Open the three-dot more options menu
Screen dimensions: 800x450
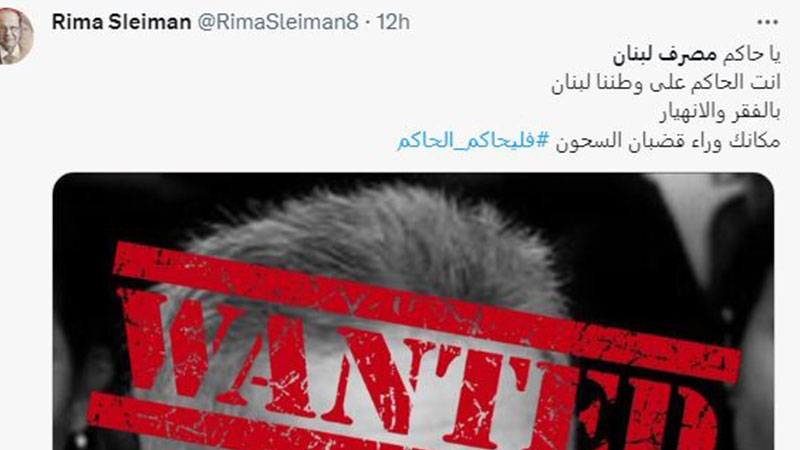[767, 22]
